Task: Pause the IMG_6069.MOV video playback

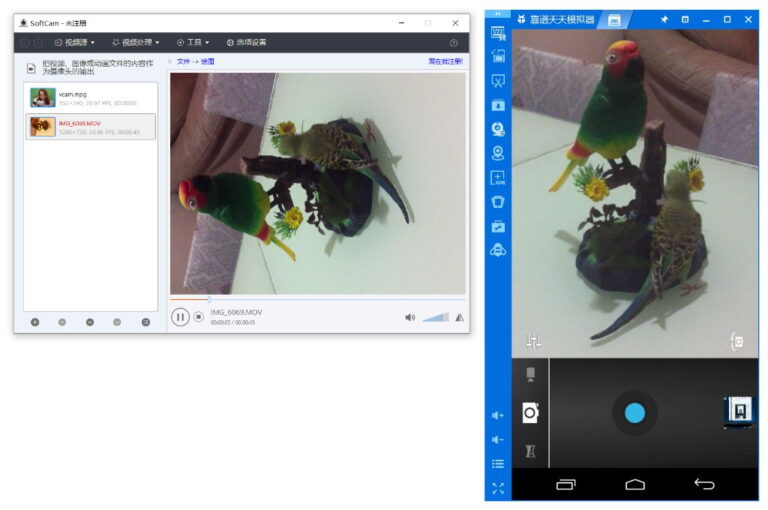Action: pos(180,317)
